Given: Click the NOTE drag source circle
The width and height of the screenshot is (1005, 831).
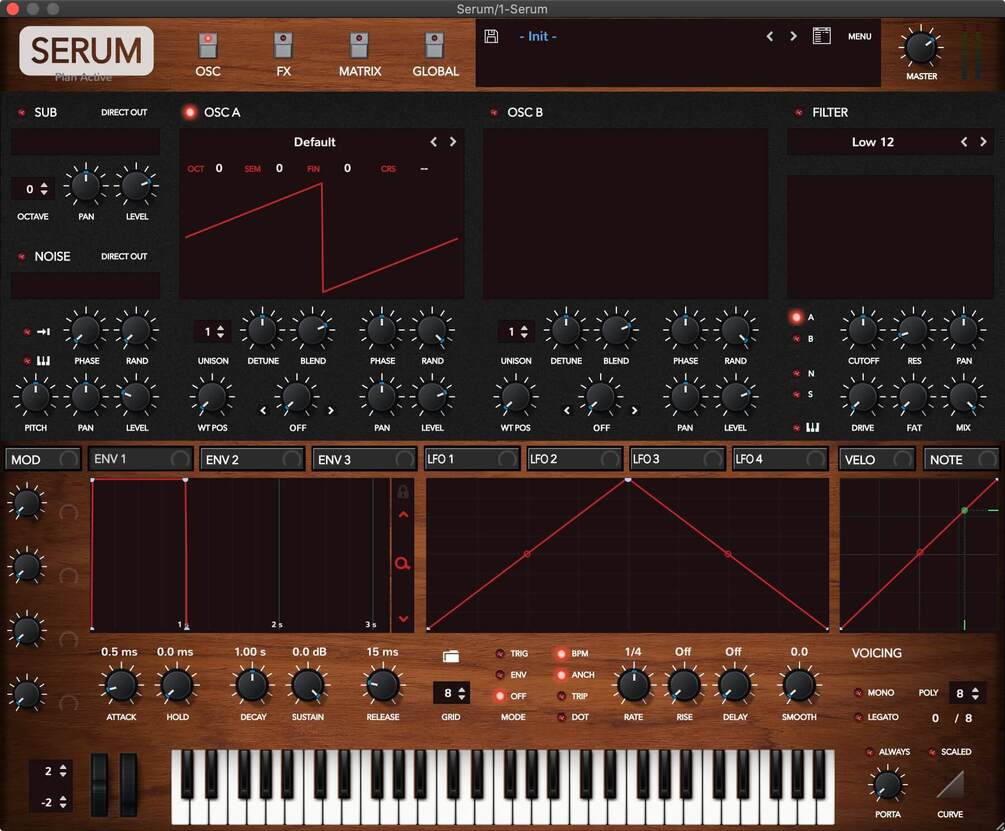Looking at the screenshot, I should [987, 459].
